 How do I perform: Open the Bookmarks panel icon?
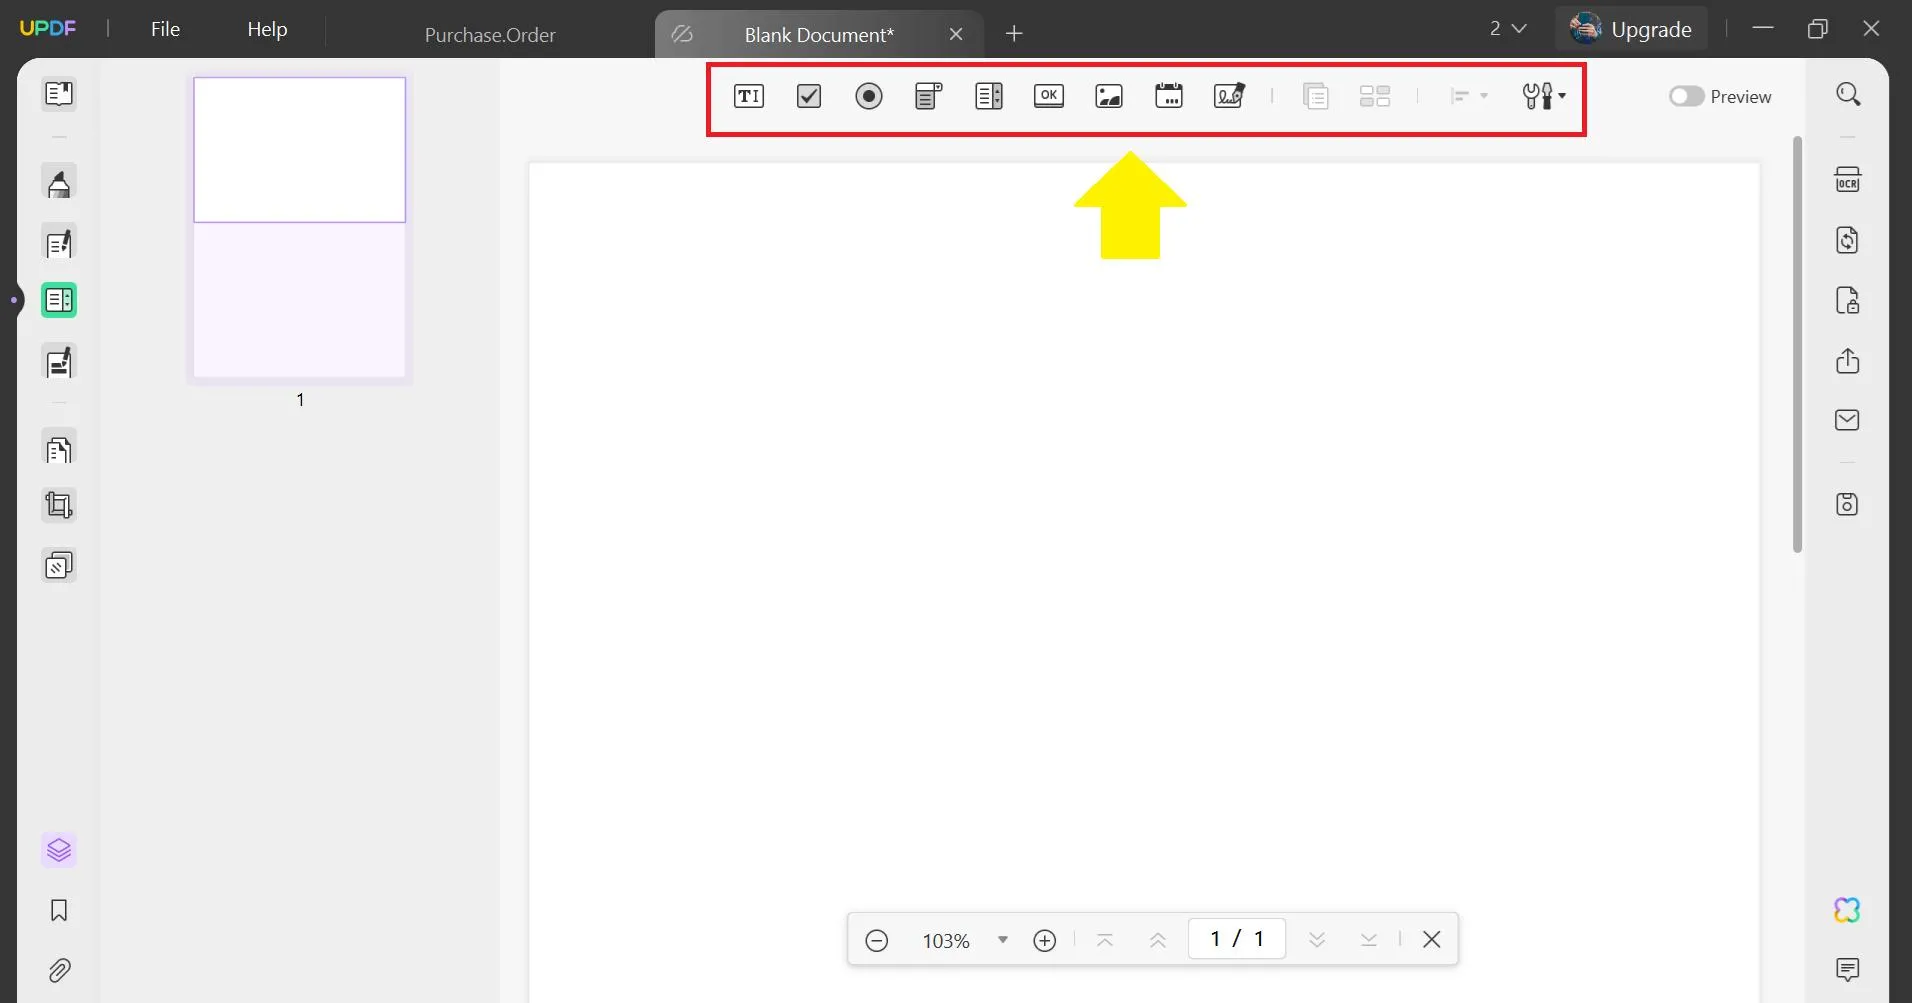59,910
